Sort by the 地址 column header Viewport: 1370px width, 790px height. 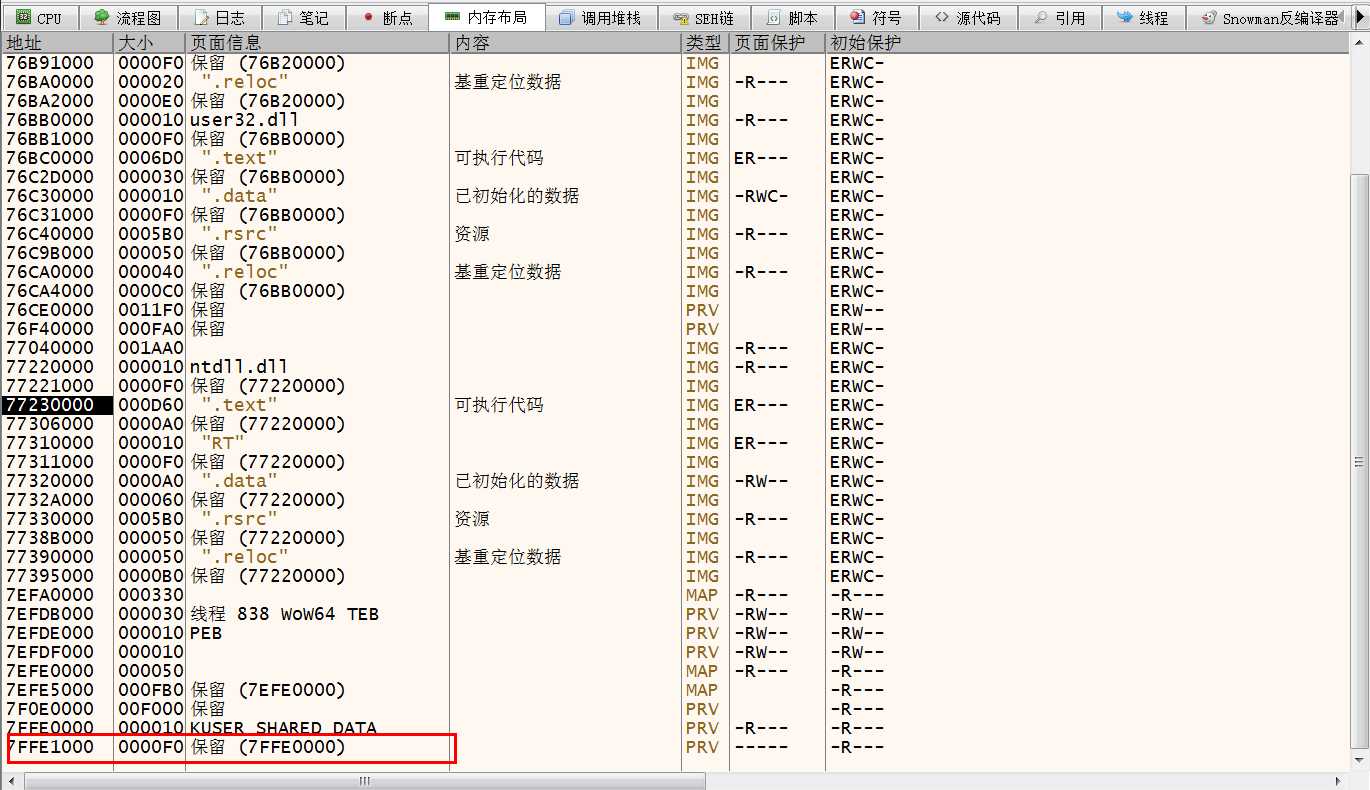57,43
